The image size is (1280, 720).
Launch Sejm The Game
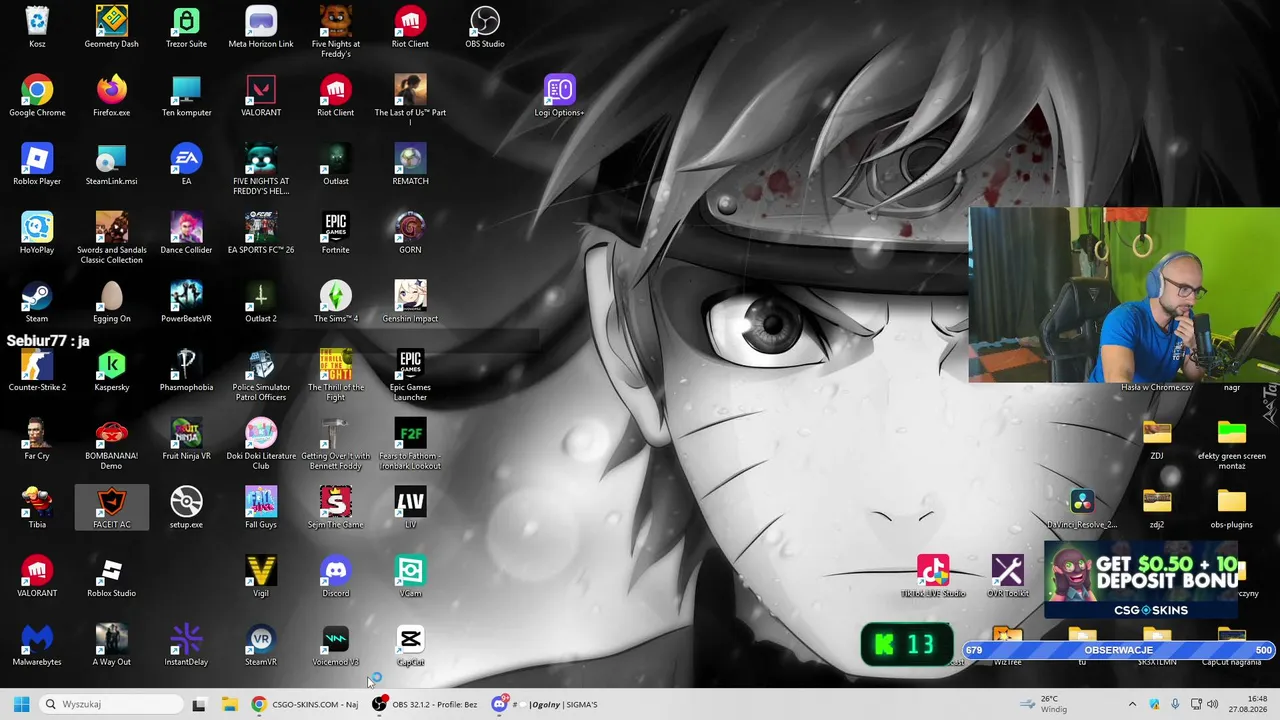click(x=336, y=508)
